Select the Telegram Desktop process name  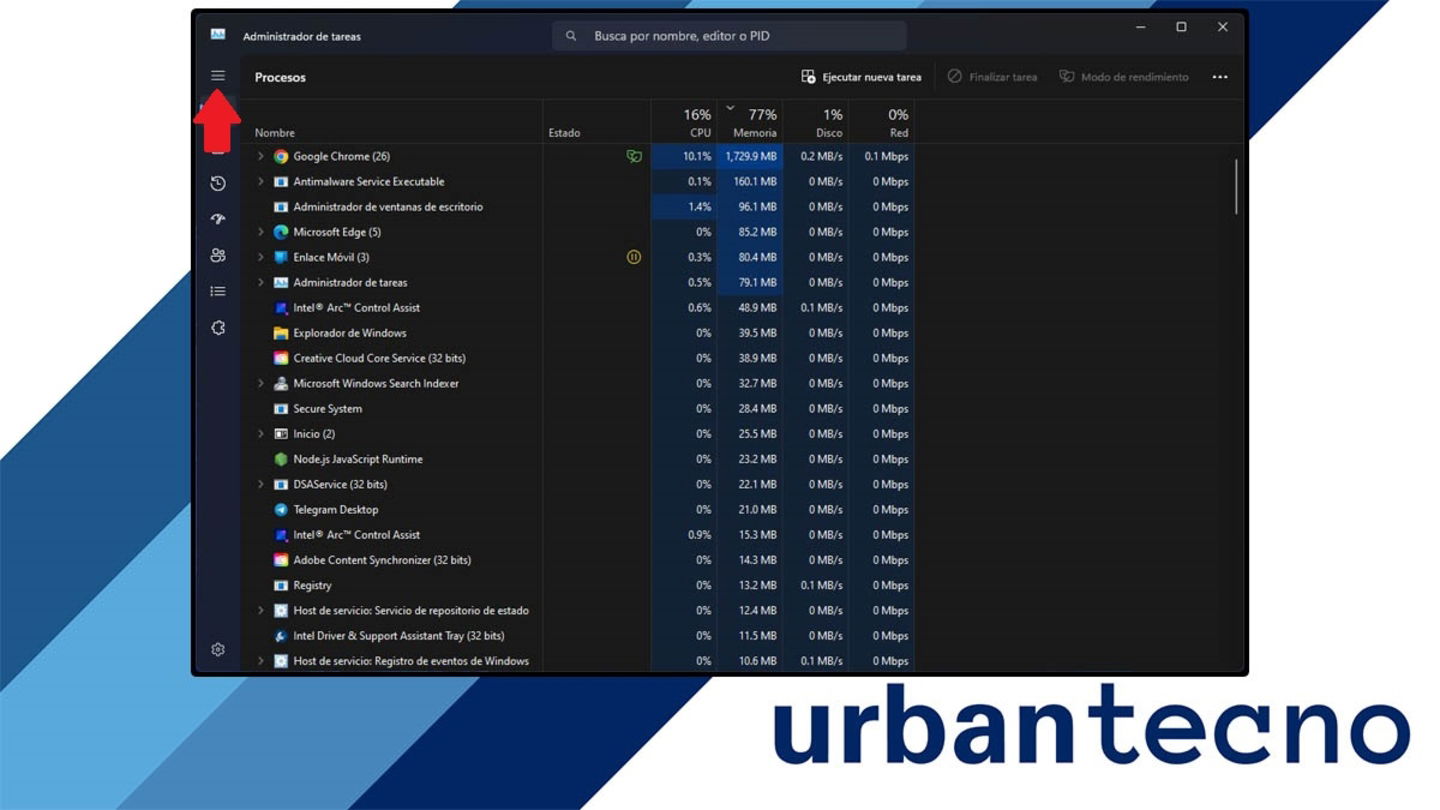pos(336,510)
